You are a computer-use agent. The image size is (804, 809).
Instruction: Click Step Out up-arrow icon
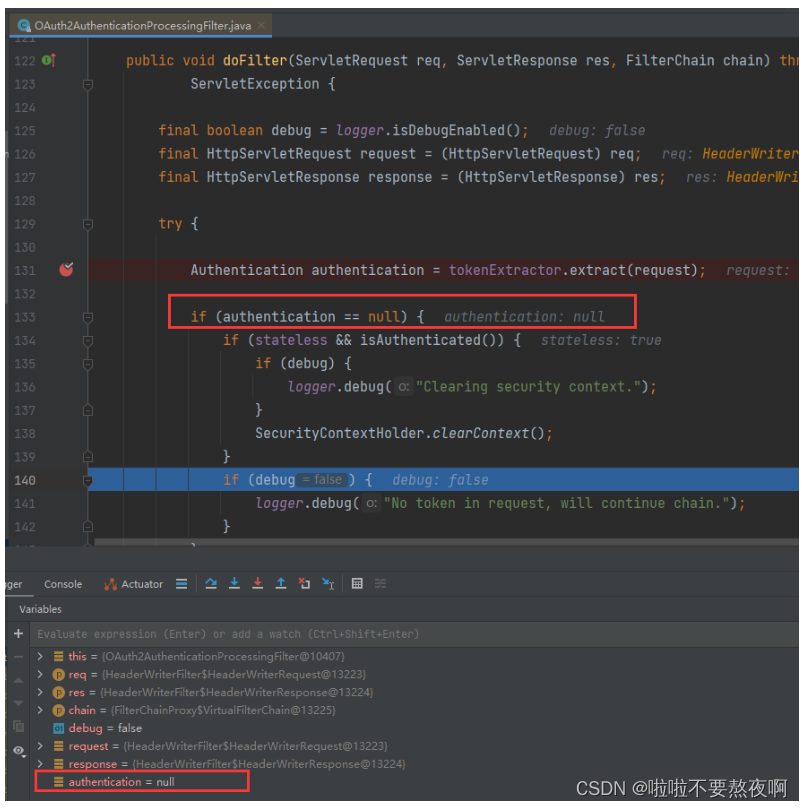[281, 584]
